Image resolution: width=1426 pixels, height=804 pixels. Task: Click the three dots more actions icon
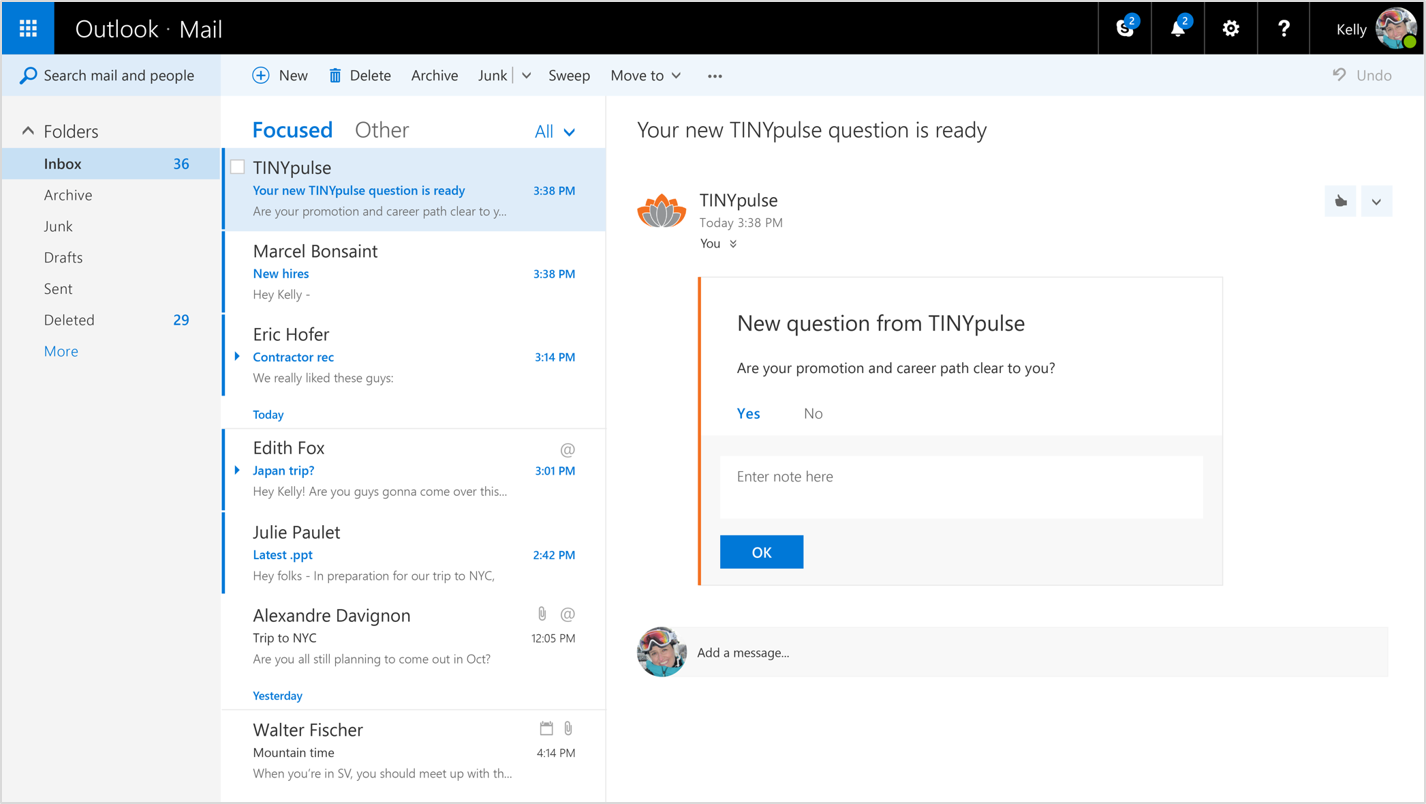point(714,76)
